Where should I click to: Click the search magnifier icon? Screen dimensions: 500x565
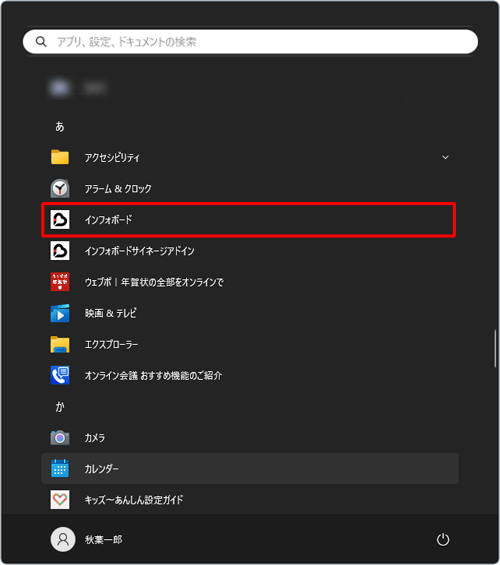pyautogui.click(x=41, y=42)
